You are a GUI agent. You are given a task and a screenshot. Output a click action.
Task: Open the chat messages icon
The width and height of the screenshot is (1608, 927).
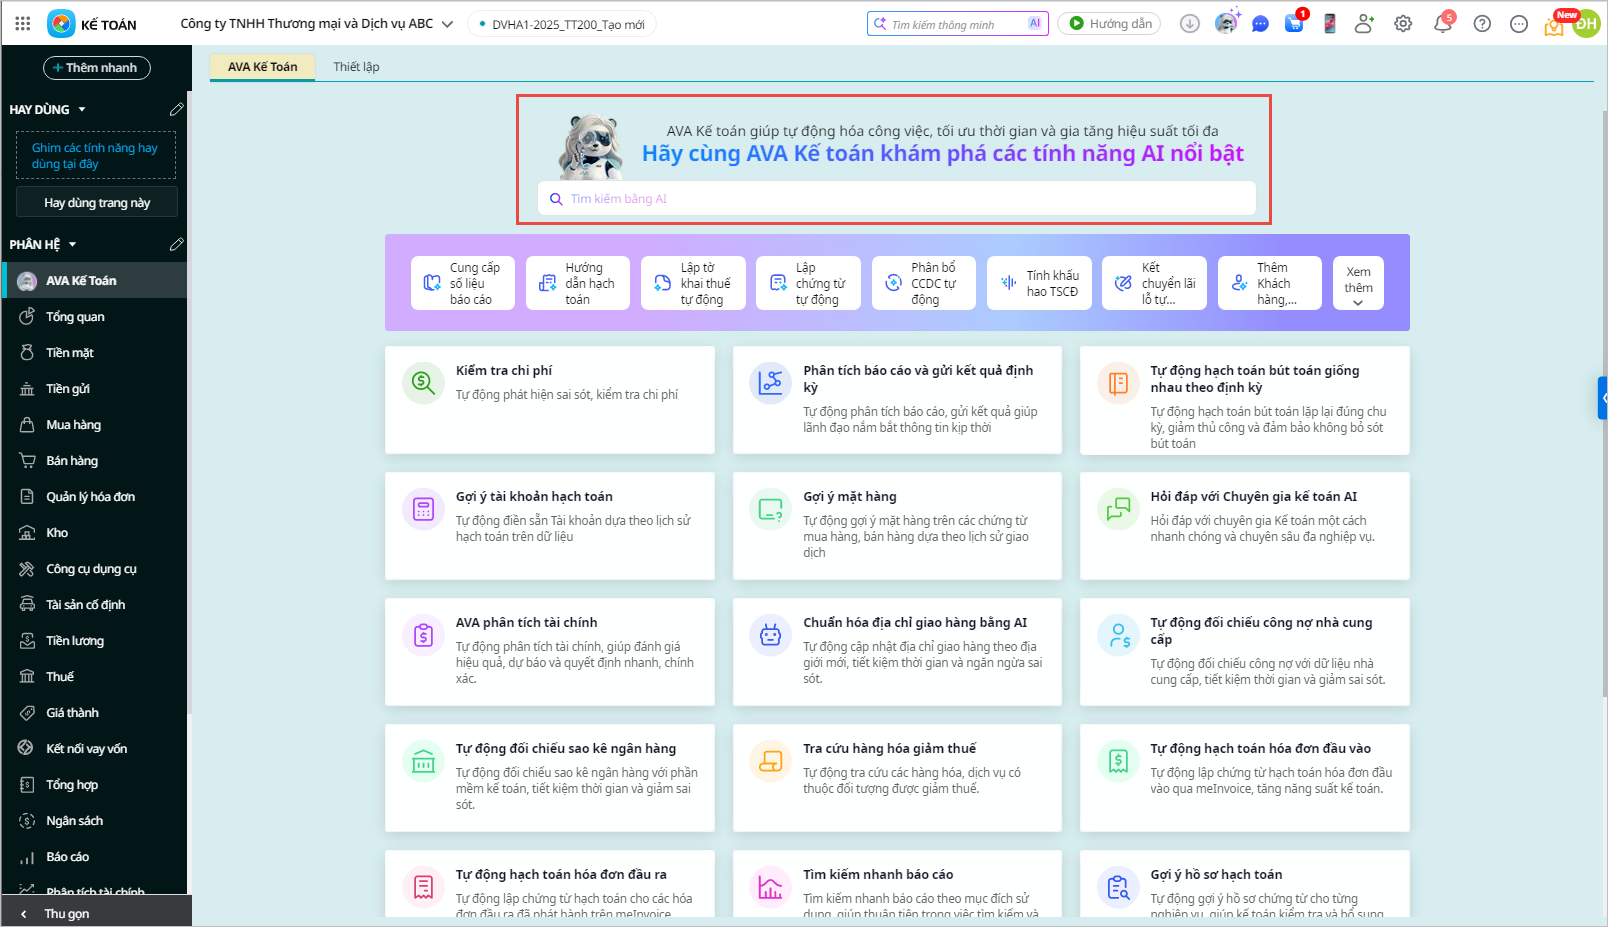click(1260, 24)
